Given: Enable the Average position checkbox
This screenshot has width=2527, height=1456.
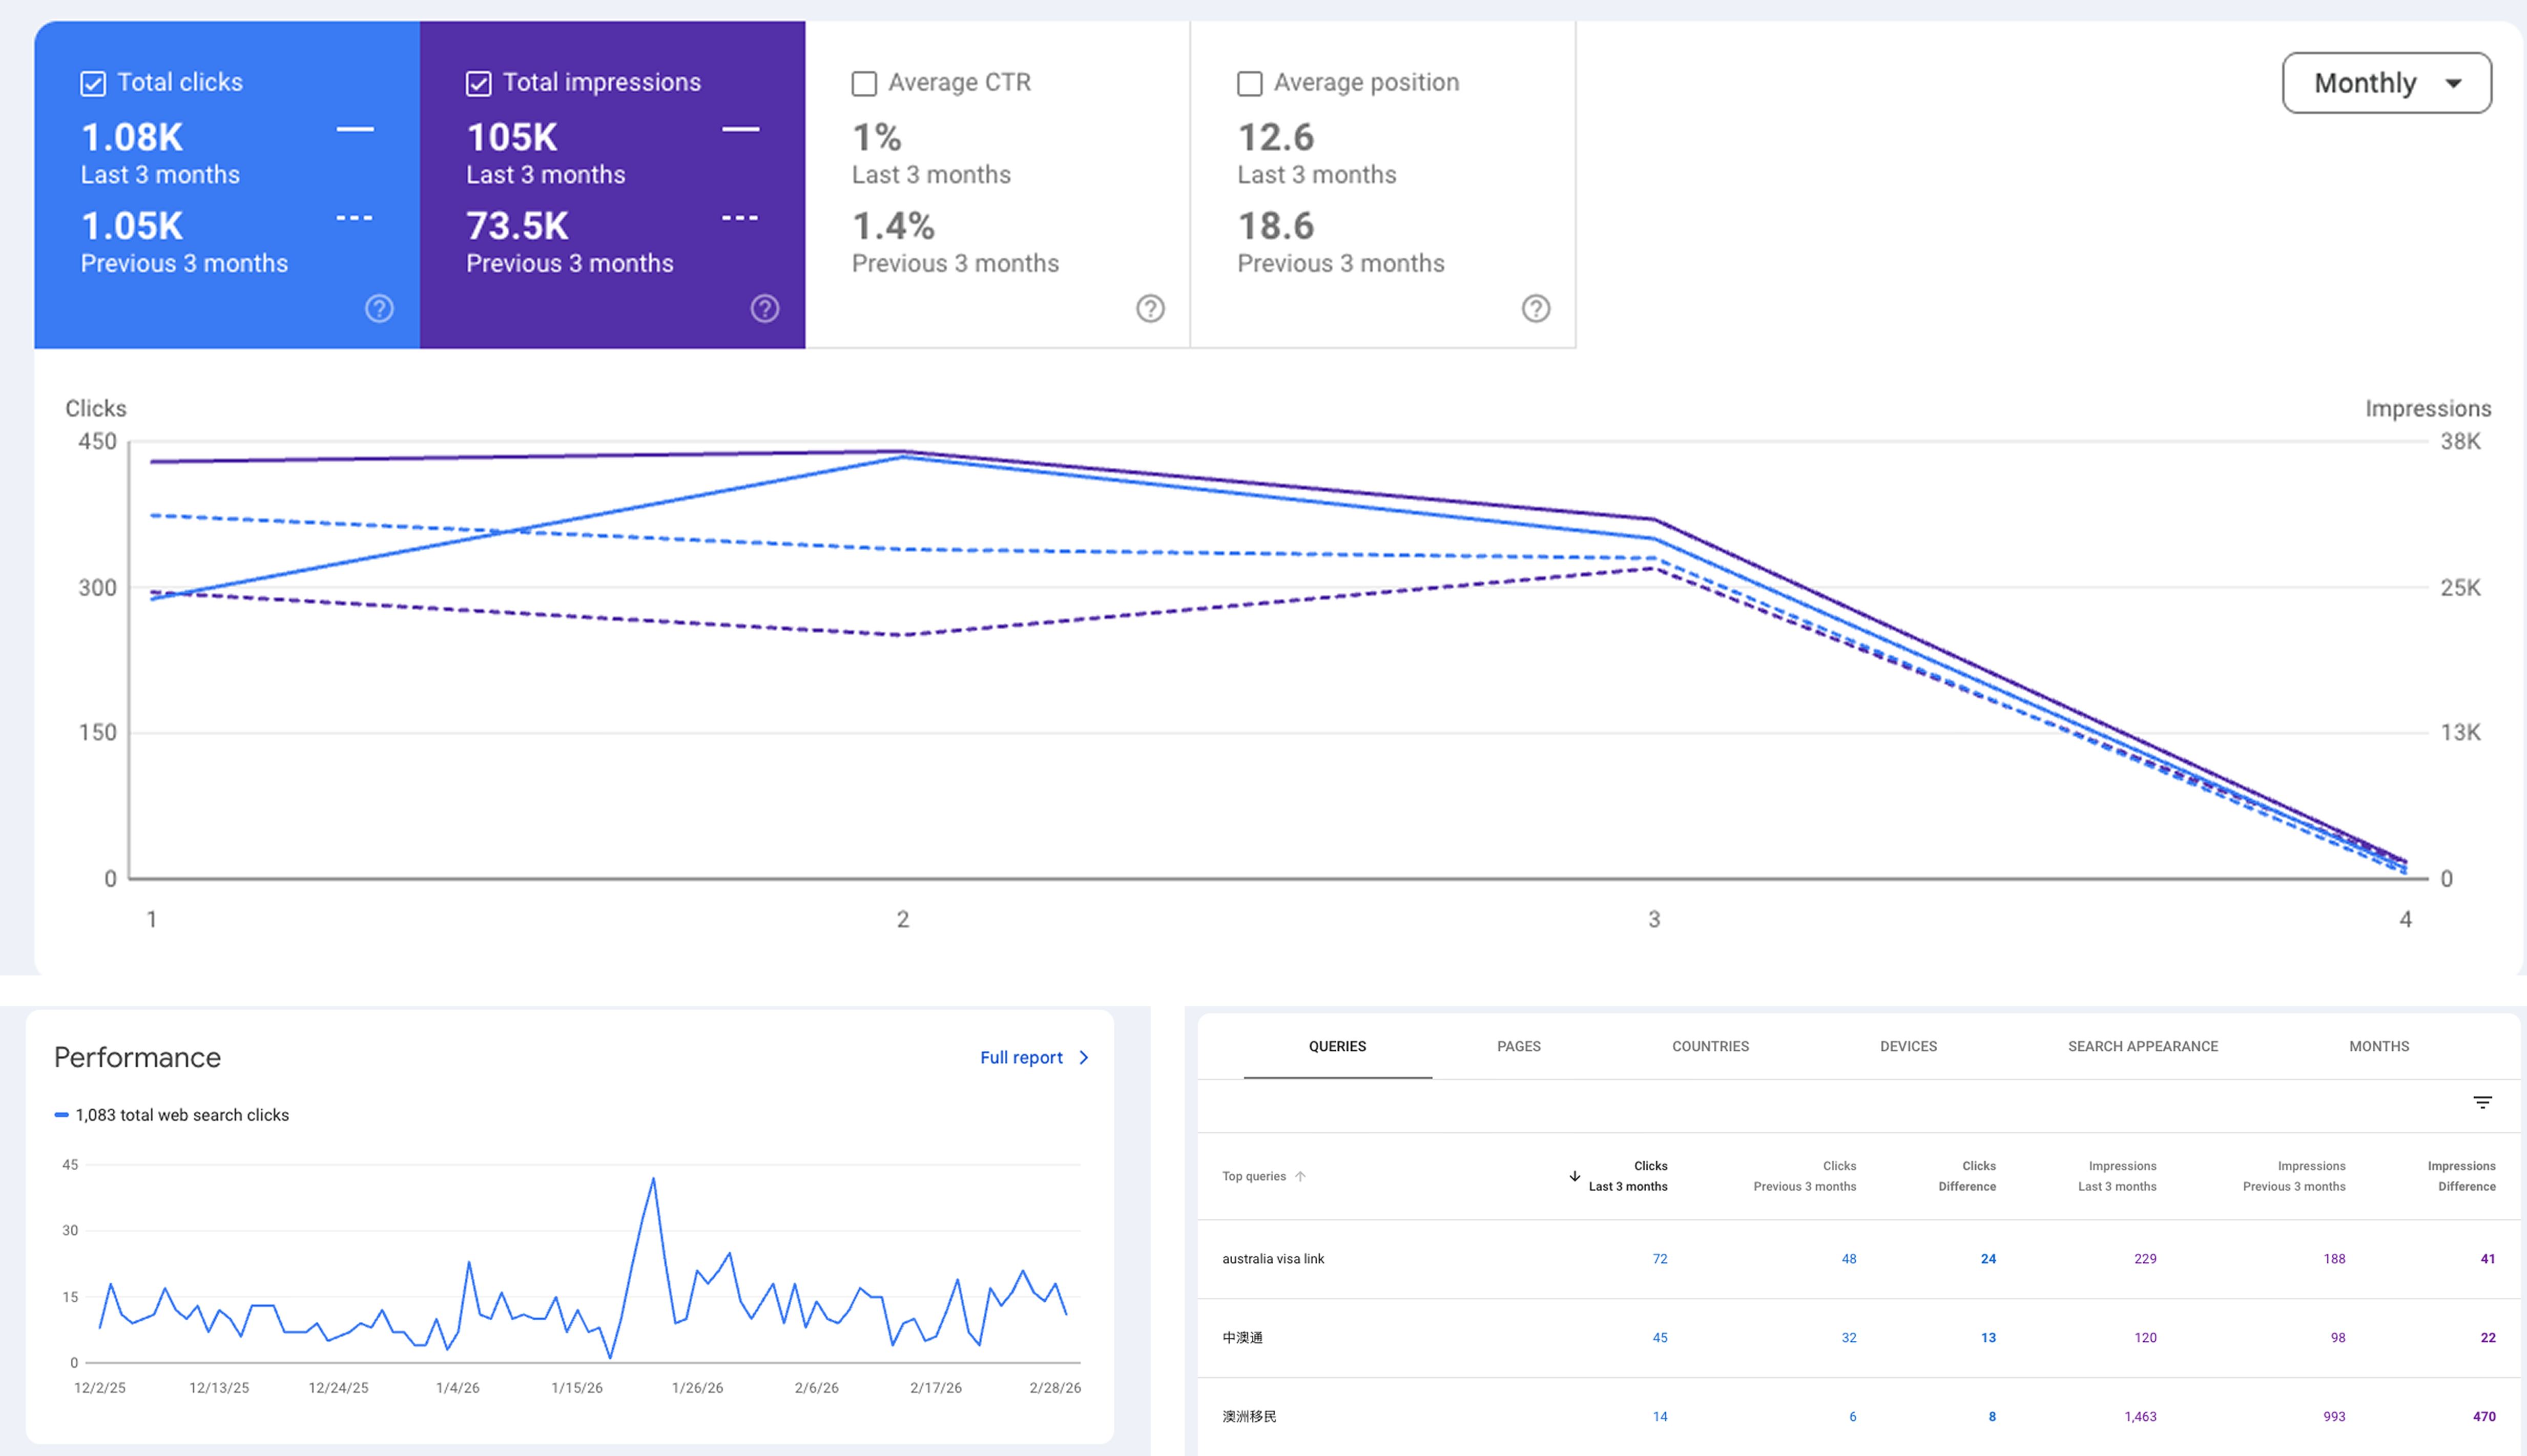Looking at the screenshot, I should coord(1250,83).
